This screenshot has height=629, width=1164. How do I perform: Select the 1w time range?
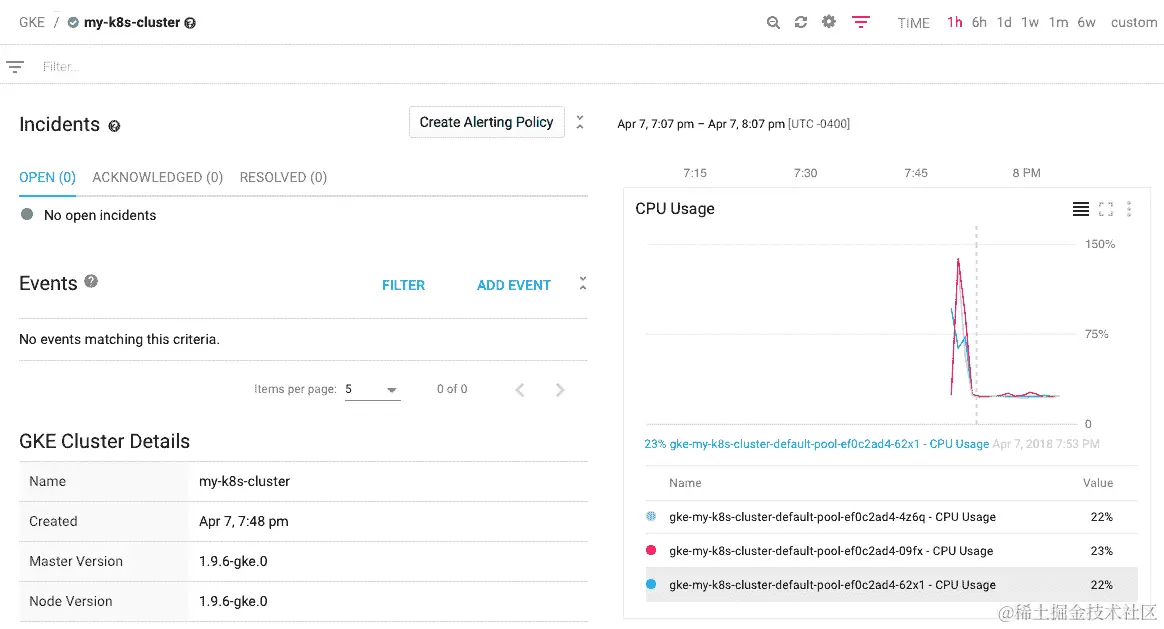coord(1030,22)
